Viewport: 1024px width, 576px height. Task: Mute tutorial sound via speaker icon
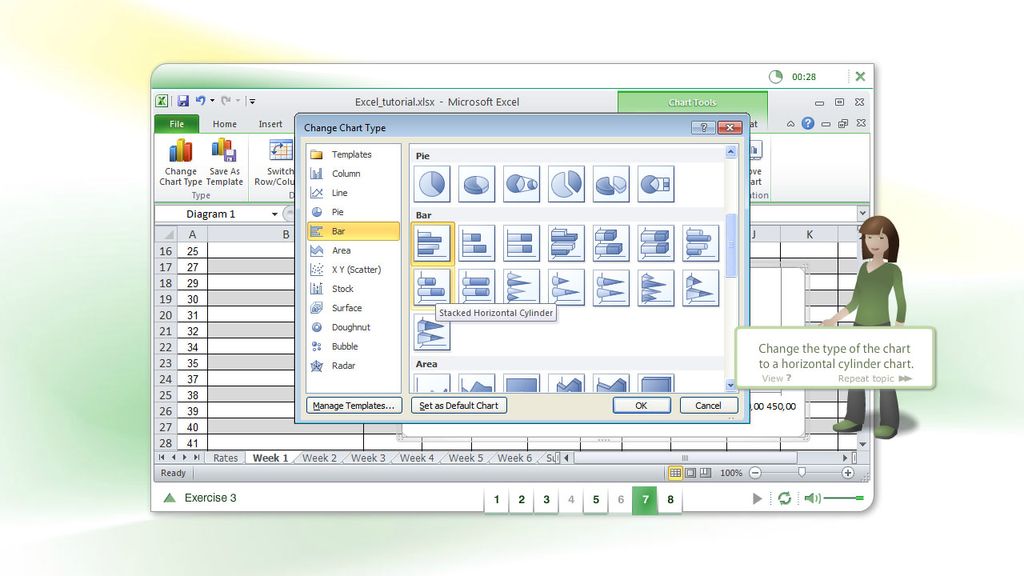click(x=812, y=498)
